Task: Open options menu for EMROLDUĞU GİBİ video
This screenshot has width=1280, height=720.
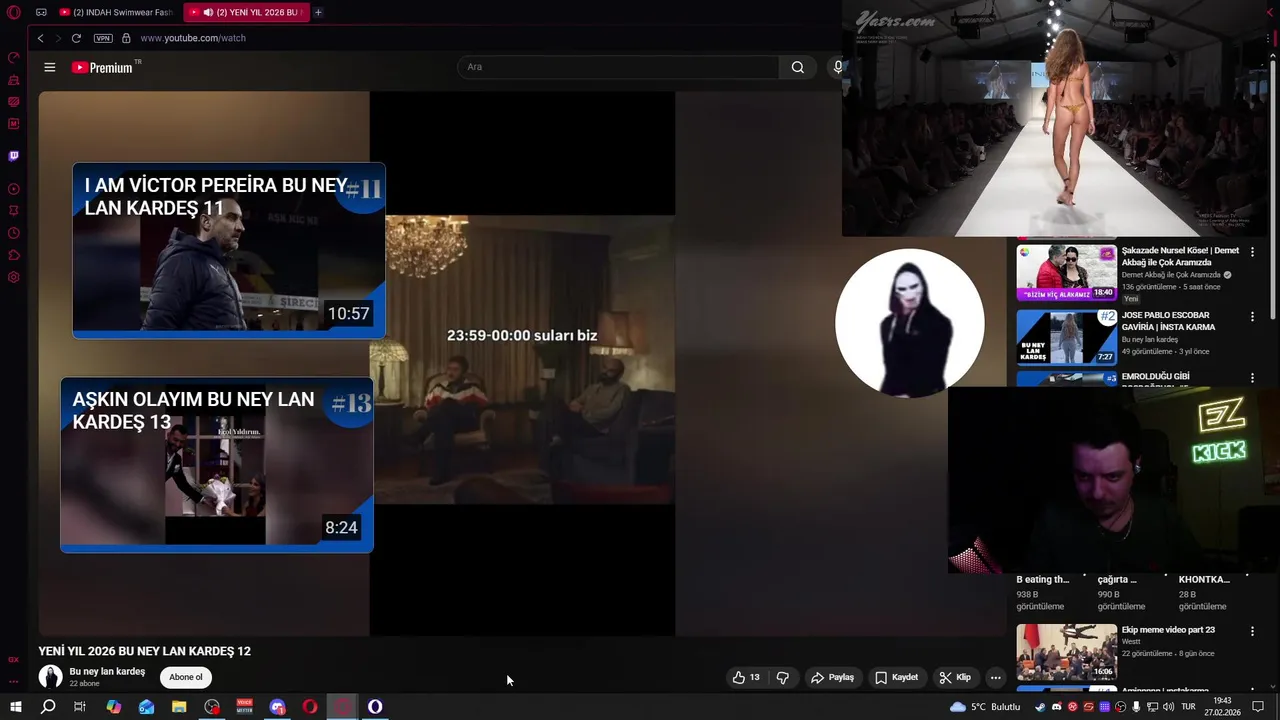Action: [1252, 378]
